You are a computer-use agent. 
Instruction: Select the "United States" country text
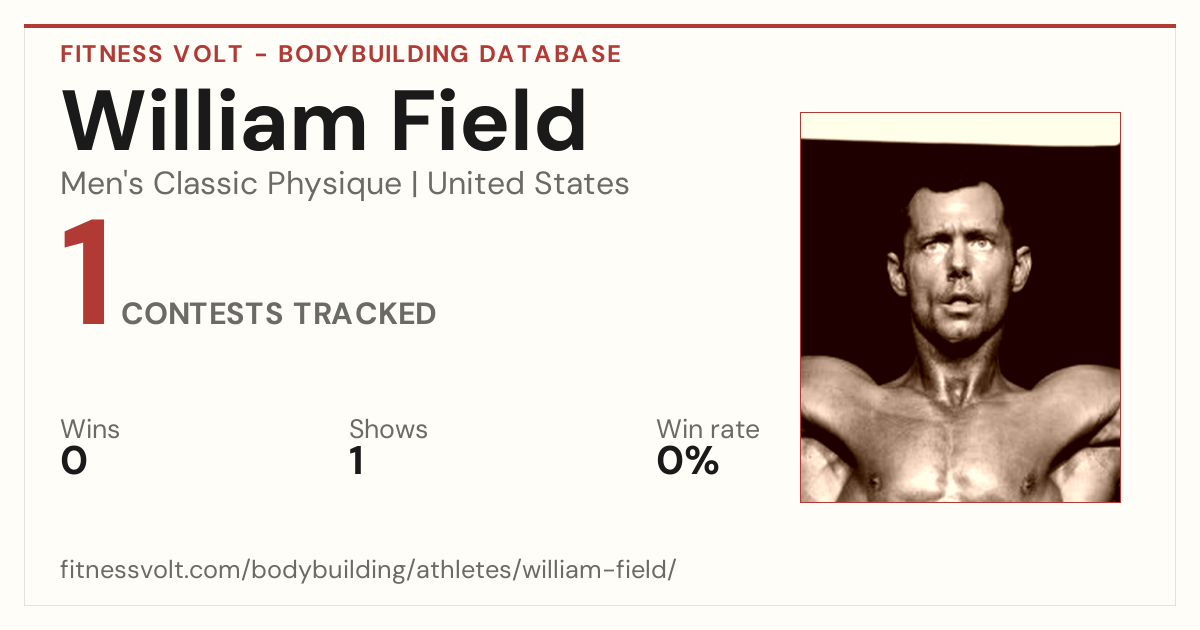point(528,184)
